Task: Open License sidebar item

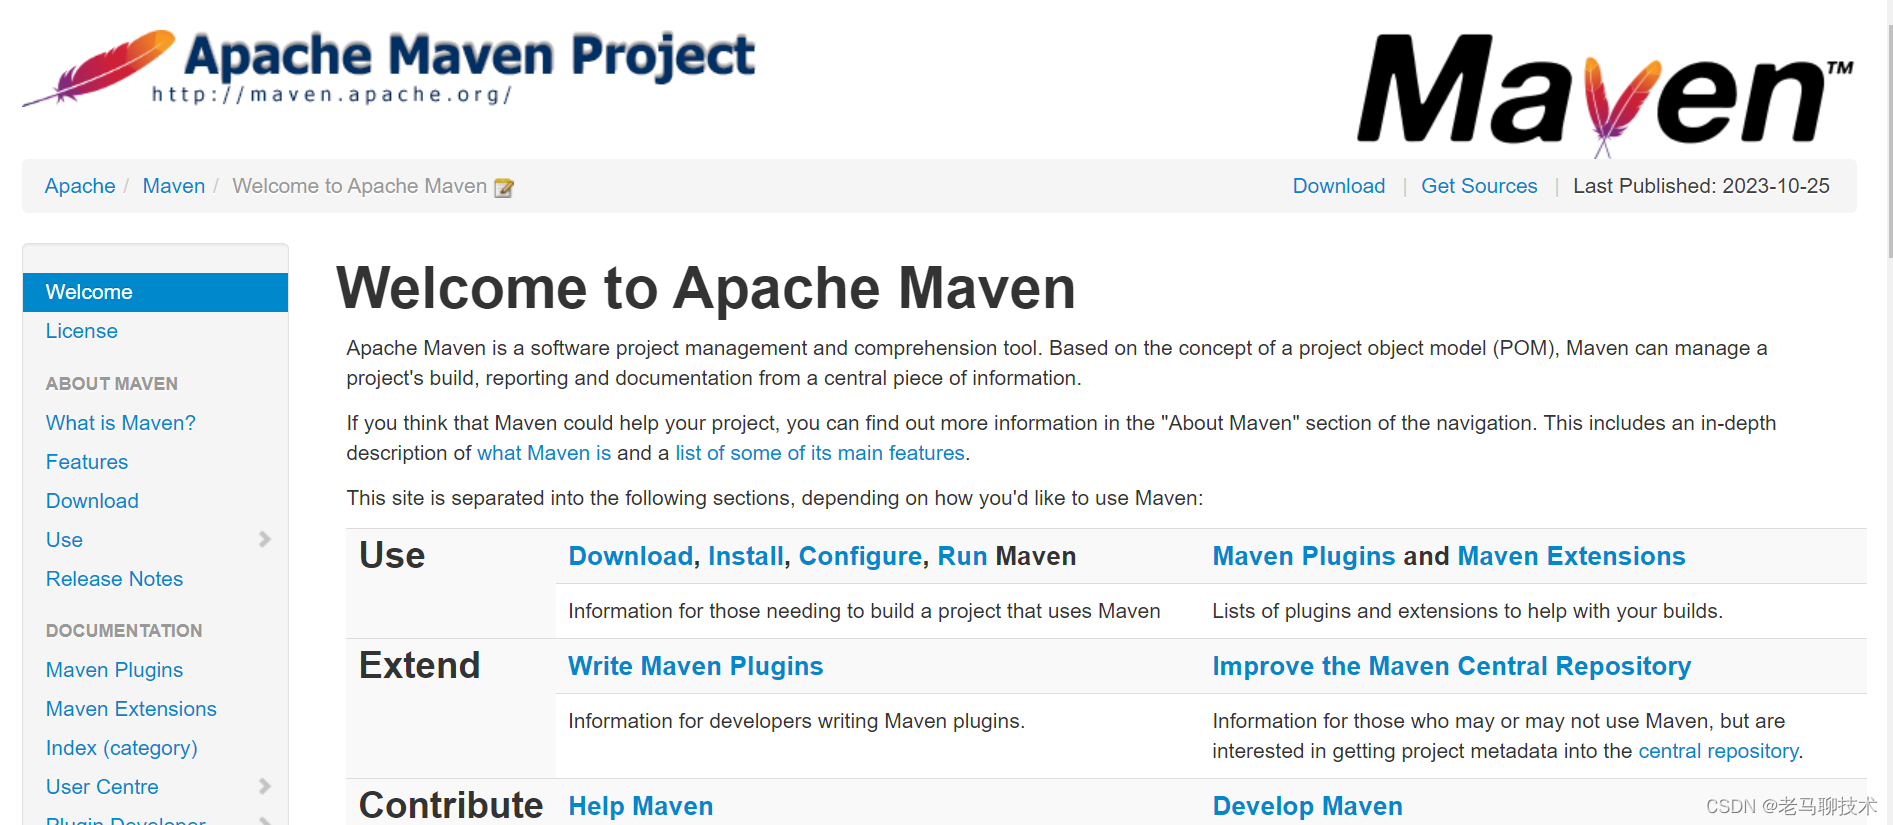Action: (x=82, y=331)
